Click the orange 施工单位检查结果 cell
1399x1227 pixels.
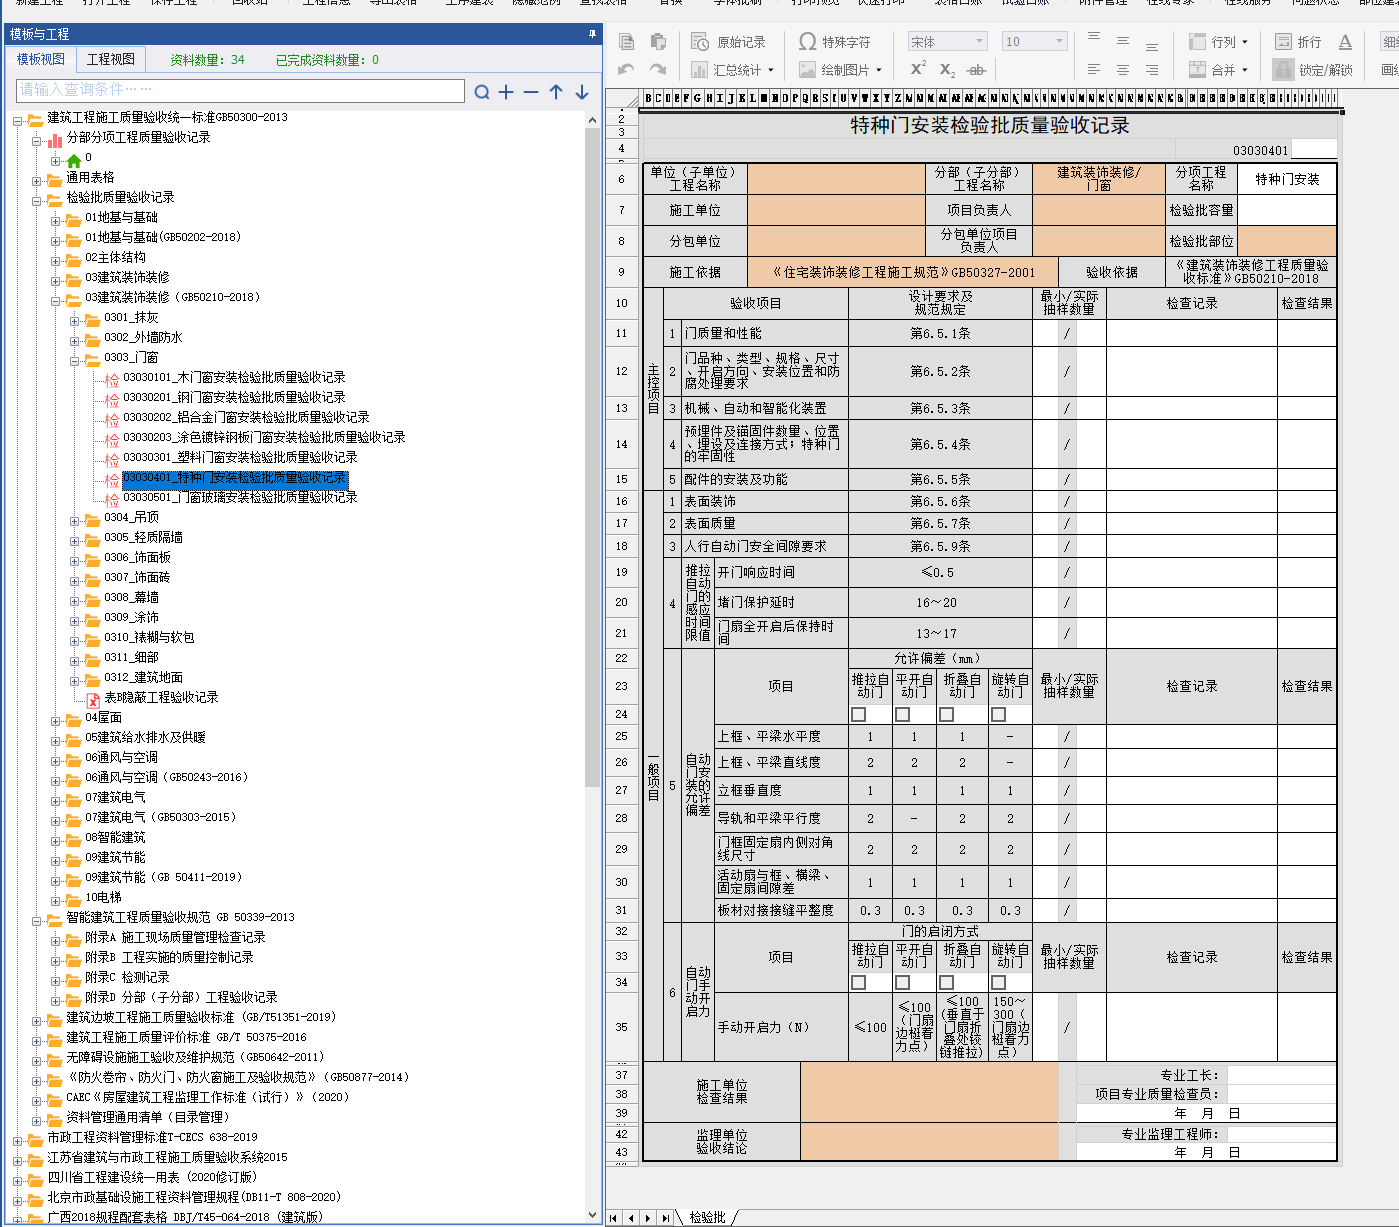point(929,1092)
